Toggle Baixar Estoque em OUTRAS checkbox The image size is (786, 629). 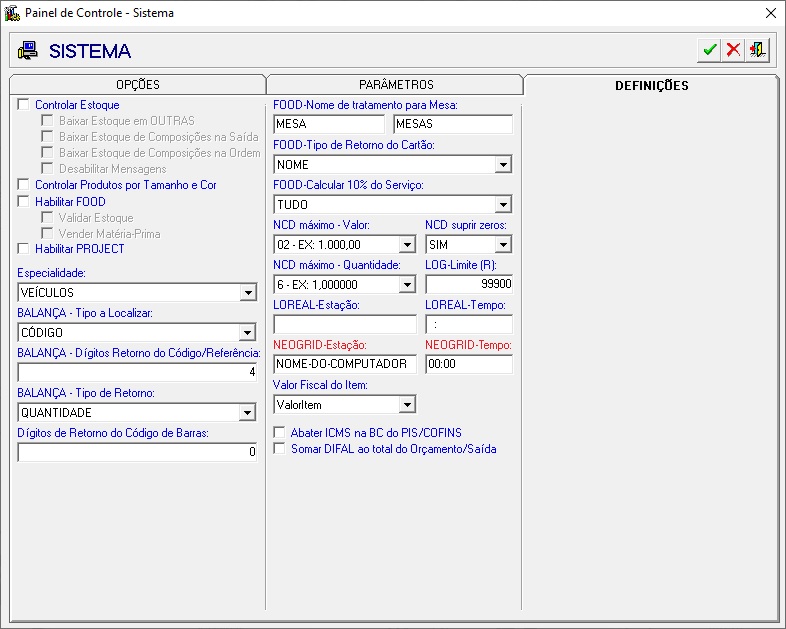pos(47,120)
